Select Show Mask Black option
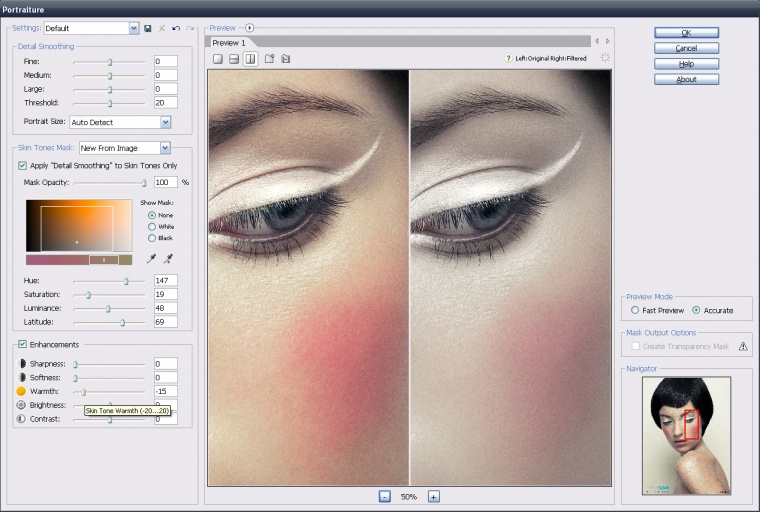Screen dimensions: 760x512 tap(152, 238)
